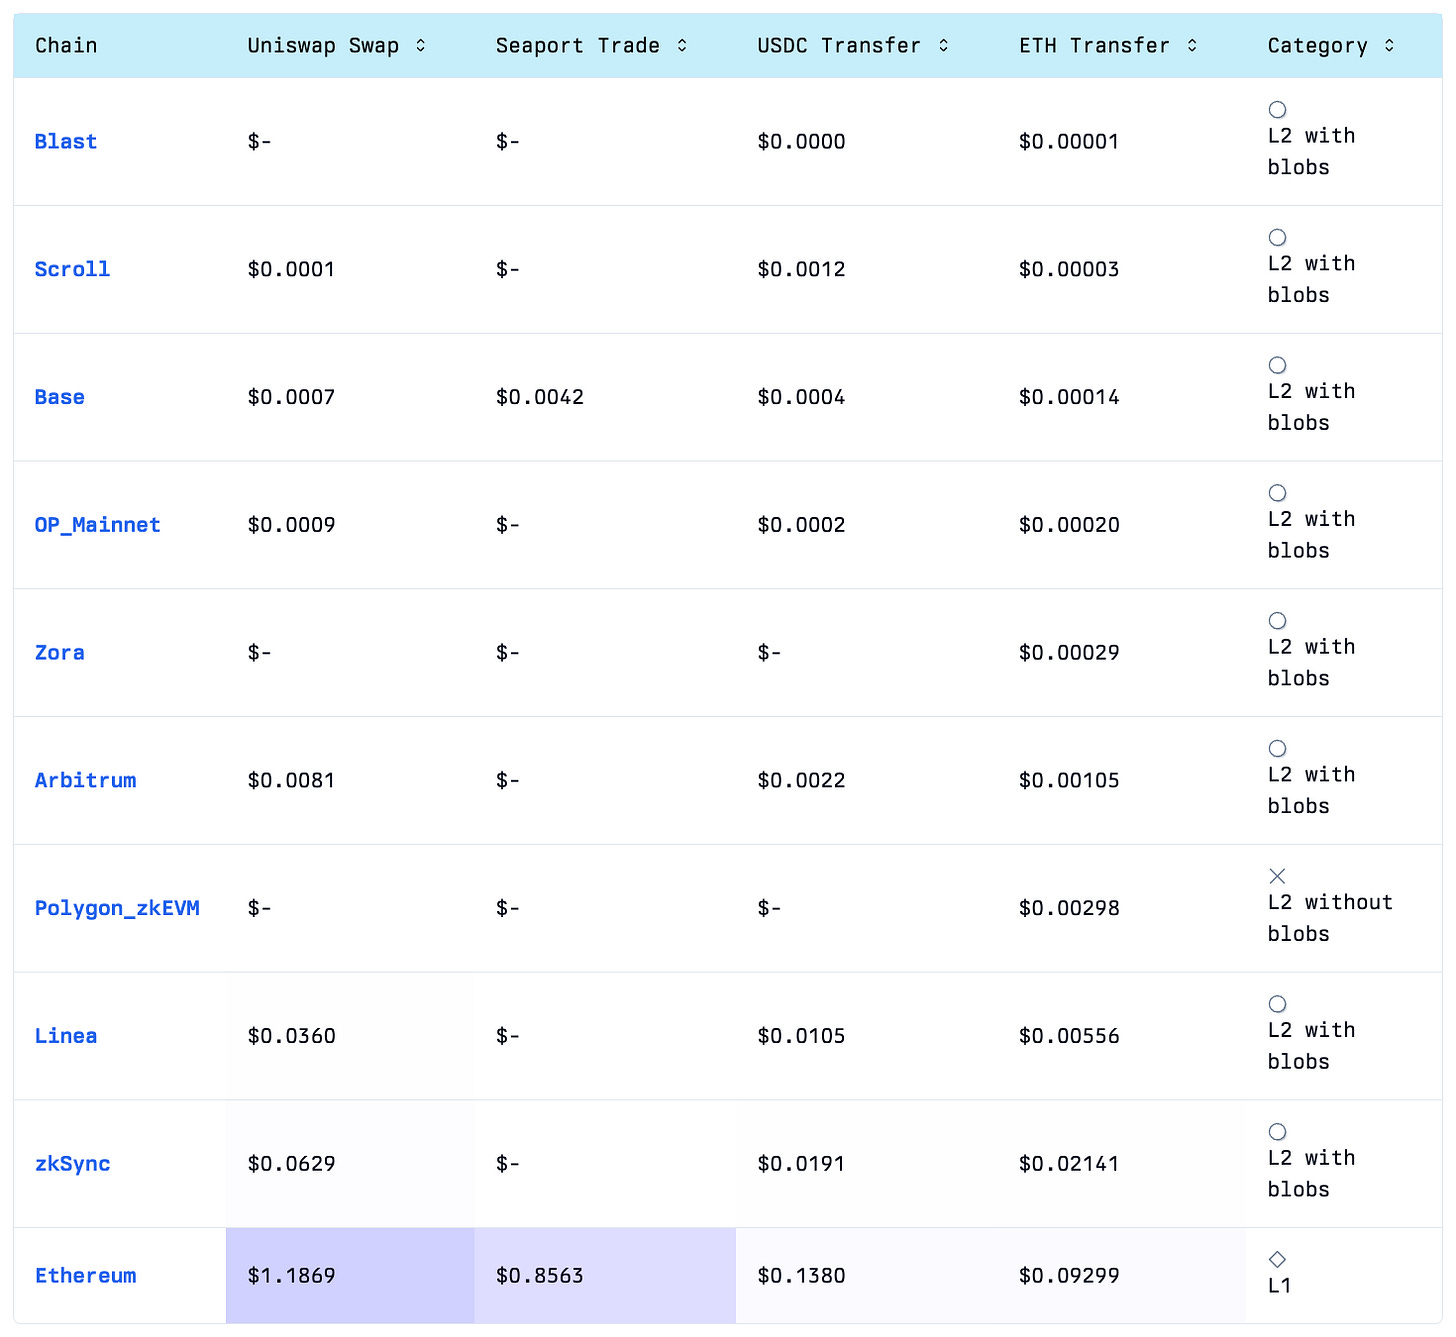Sort by USDC Transfer column arrows
This screenshot has width=1456, height=1337.
[943, 46]
